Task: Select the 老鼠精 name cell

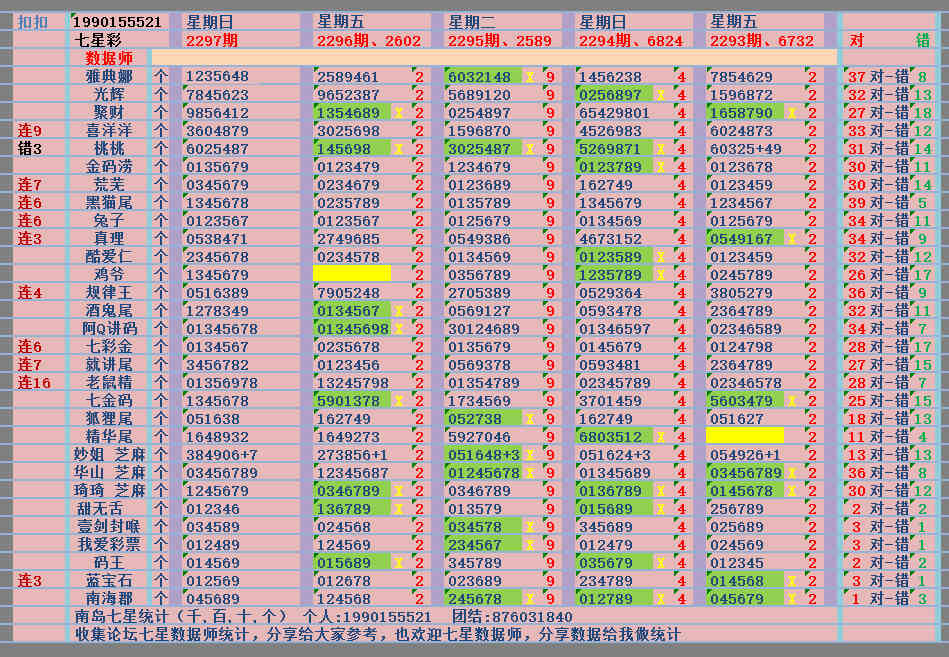Action: click(x=108, y=382)
